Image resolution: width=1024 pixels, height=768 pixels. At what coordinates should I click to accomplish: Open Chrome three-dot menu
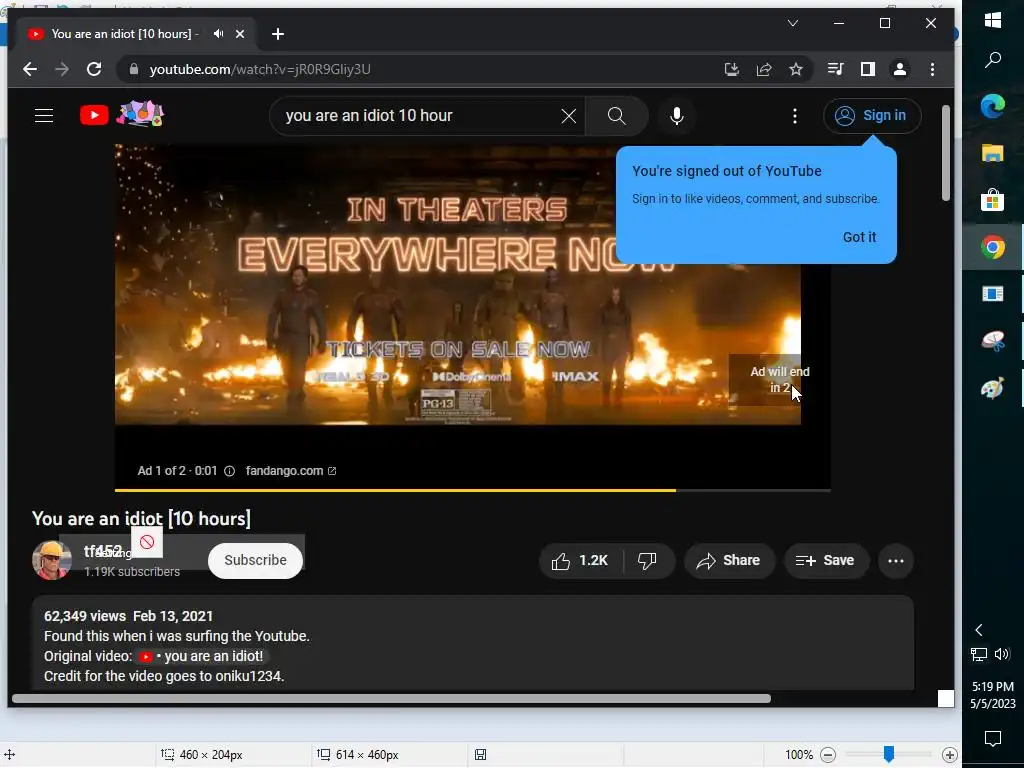click(933, 69)
